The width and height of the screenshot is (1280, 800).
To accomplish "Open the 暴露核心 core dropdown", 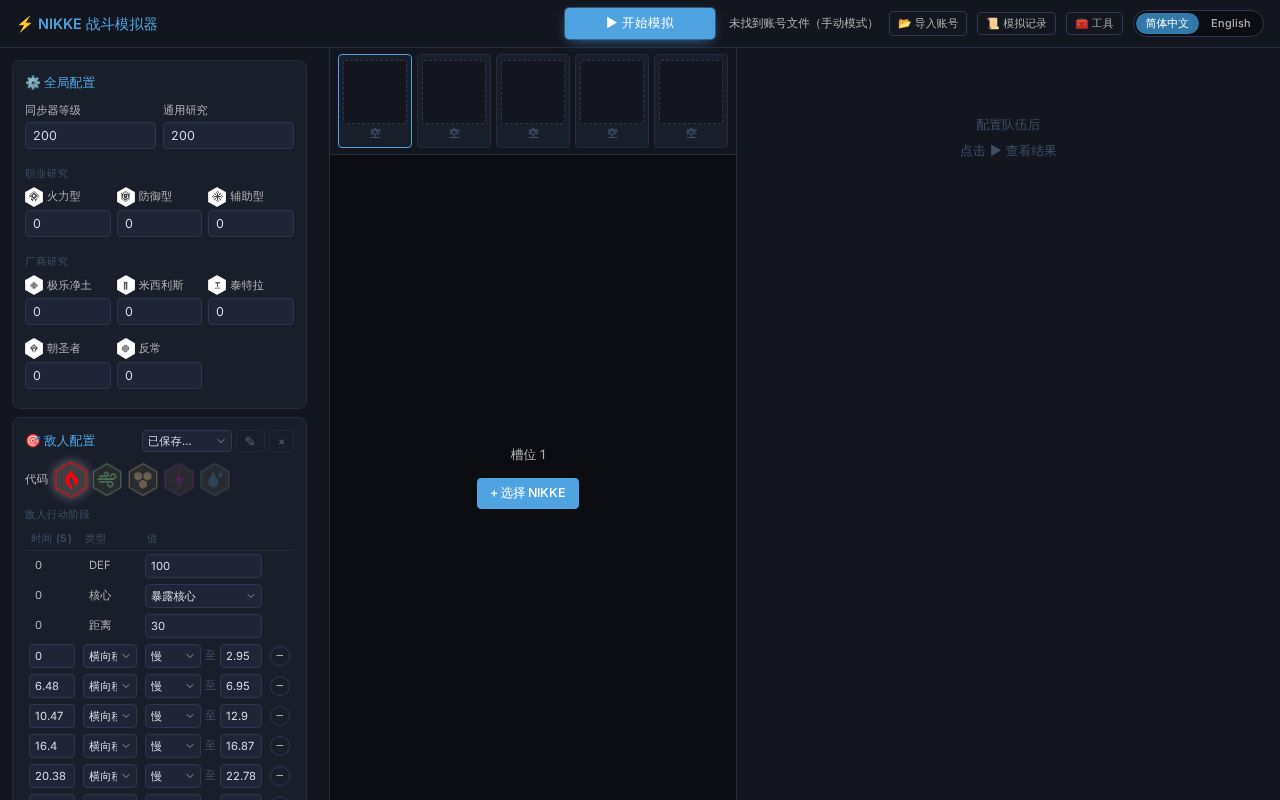I will [x=203, y=596].
